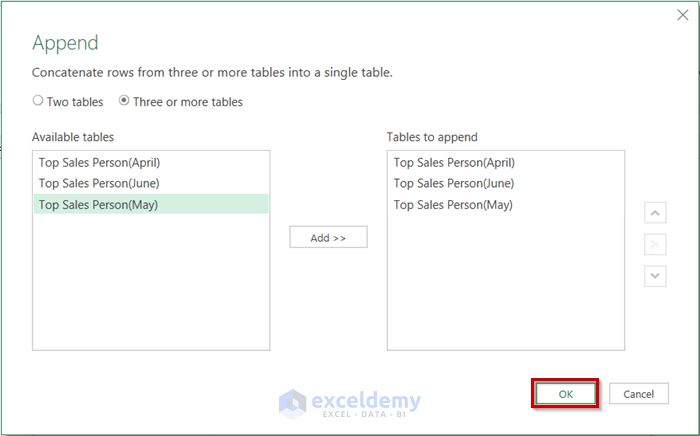Click the Exceldemy logo watermark

tap(350, 402)
